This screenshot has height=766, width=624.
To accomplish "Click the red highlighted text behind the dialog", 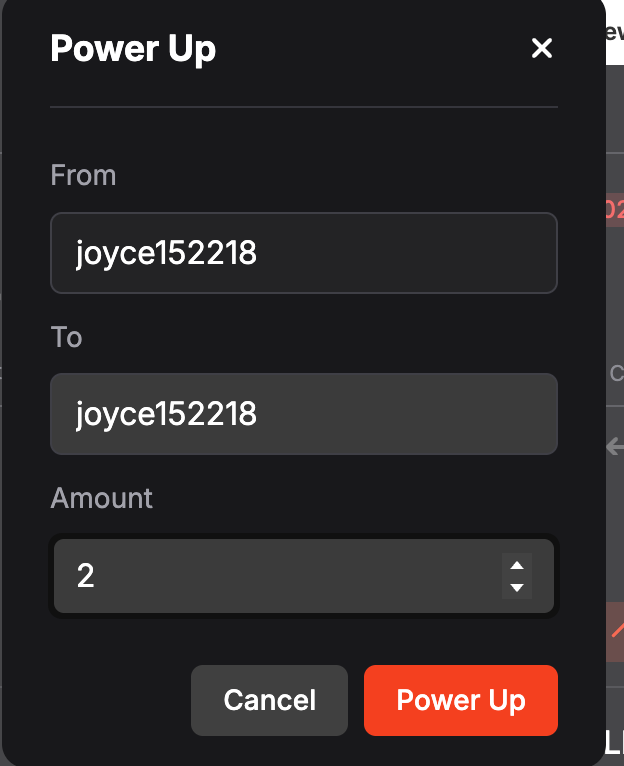I will (x=615, y=210).
